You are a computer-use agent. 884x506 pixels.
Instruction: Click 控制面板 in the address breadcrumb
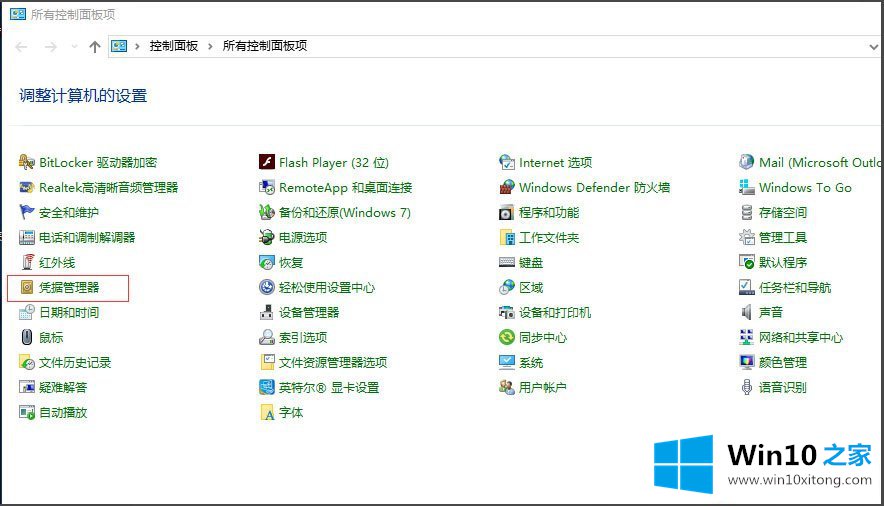point(174,46)
